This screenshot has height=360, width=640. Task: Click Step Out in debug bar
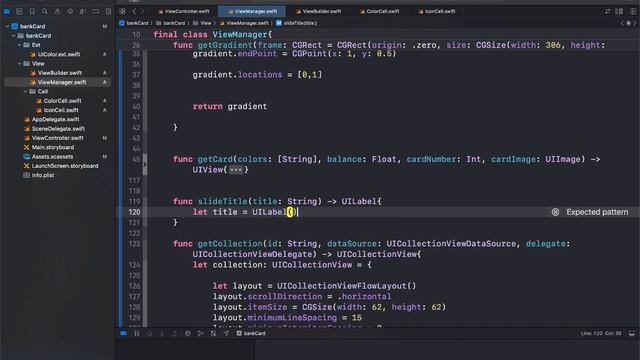coord(175,333)
